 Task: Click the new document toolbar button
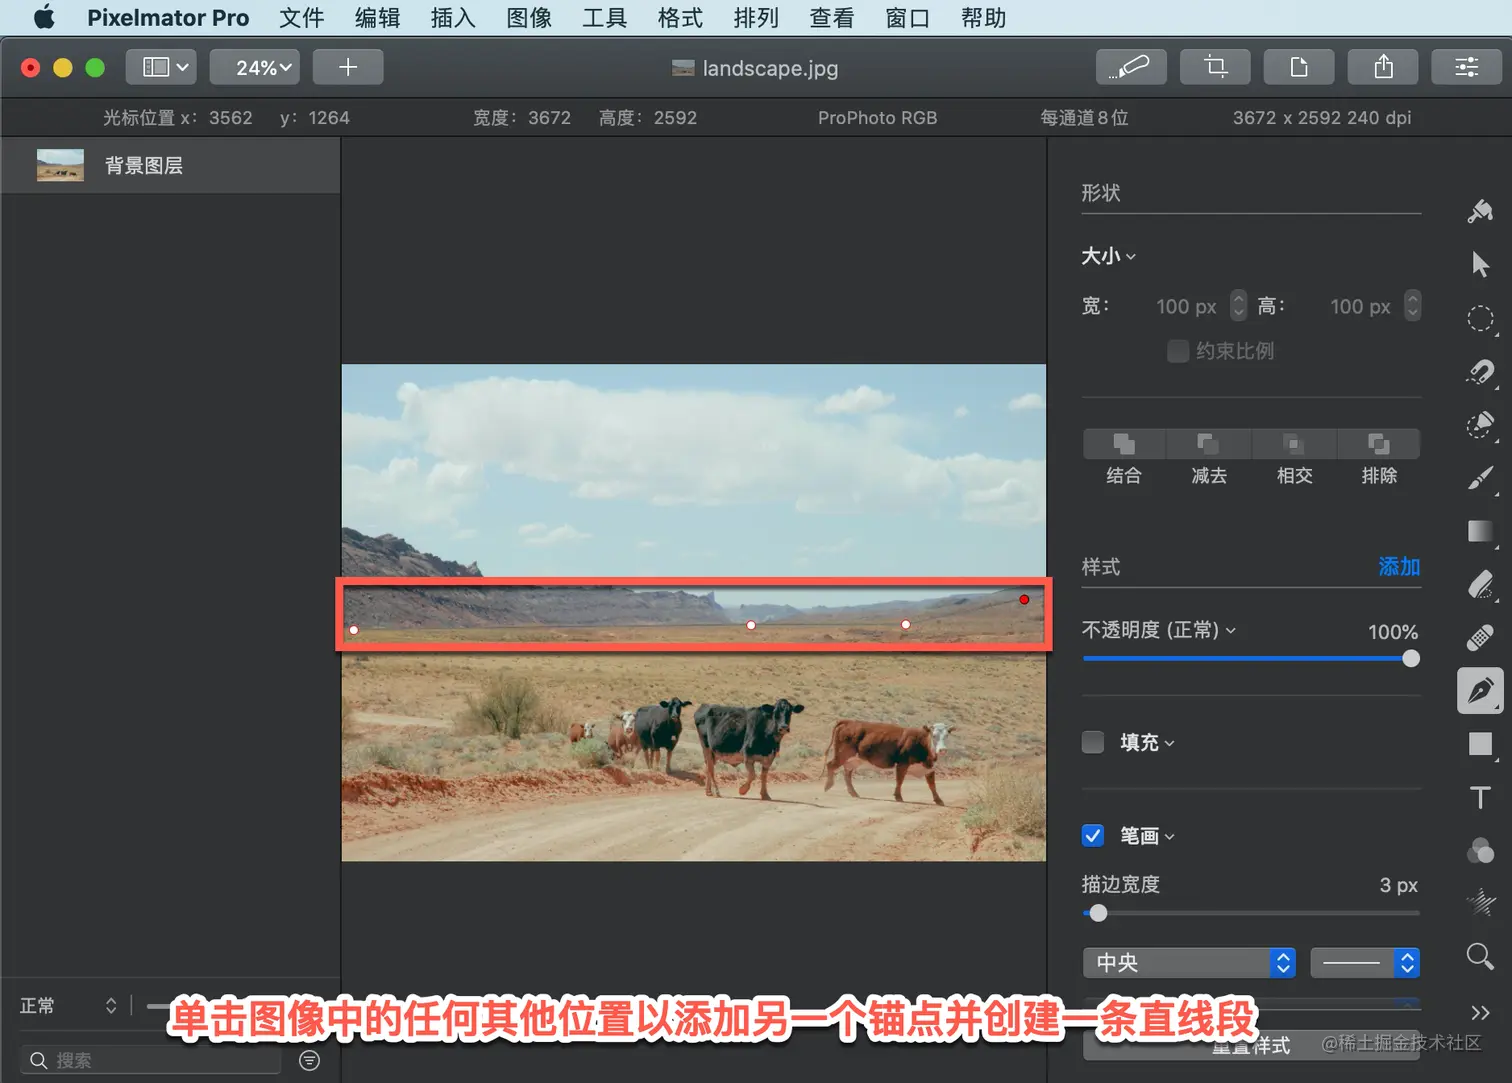pyautogui.click(x=1299, y=67)
